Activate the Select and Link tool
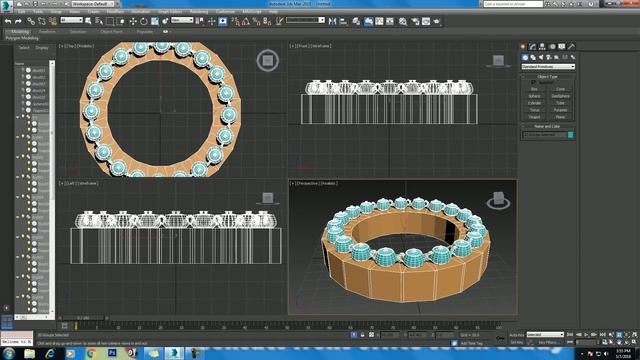The width and height of the screenshot is (640, 360). click(31, 21)
